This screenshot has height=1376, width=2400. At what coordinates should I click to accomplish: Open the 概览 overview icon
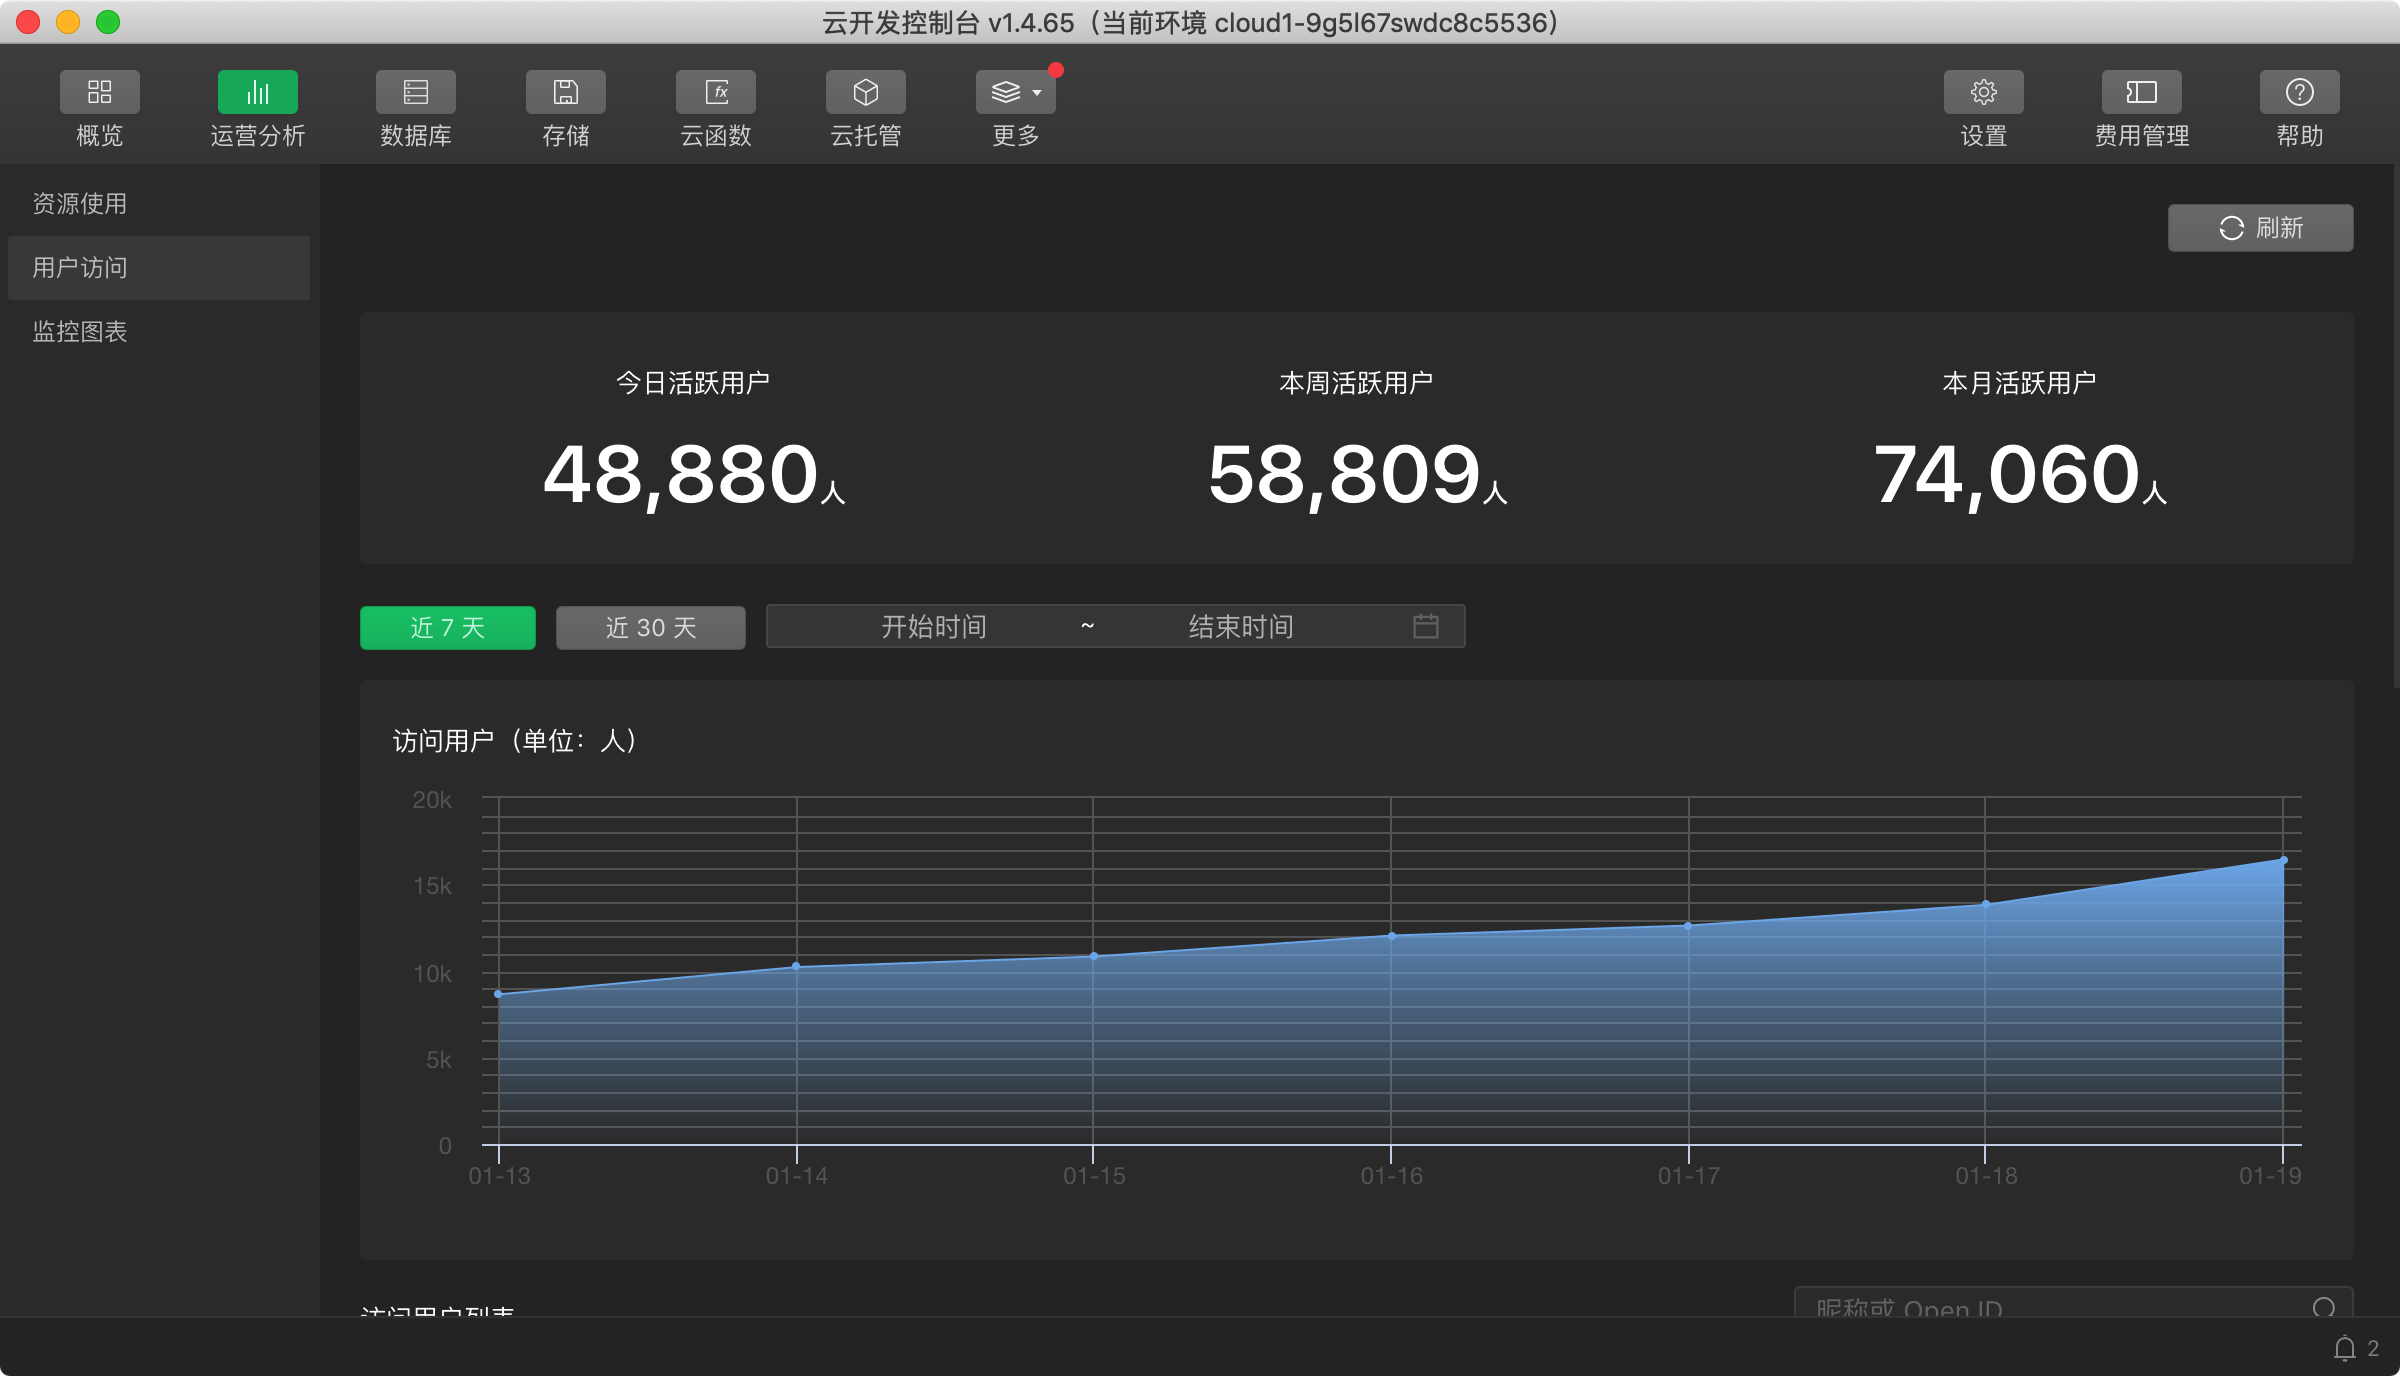[99, 93]
